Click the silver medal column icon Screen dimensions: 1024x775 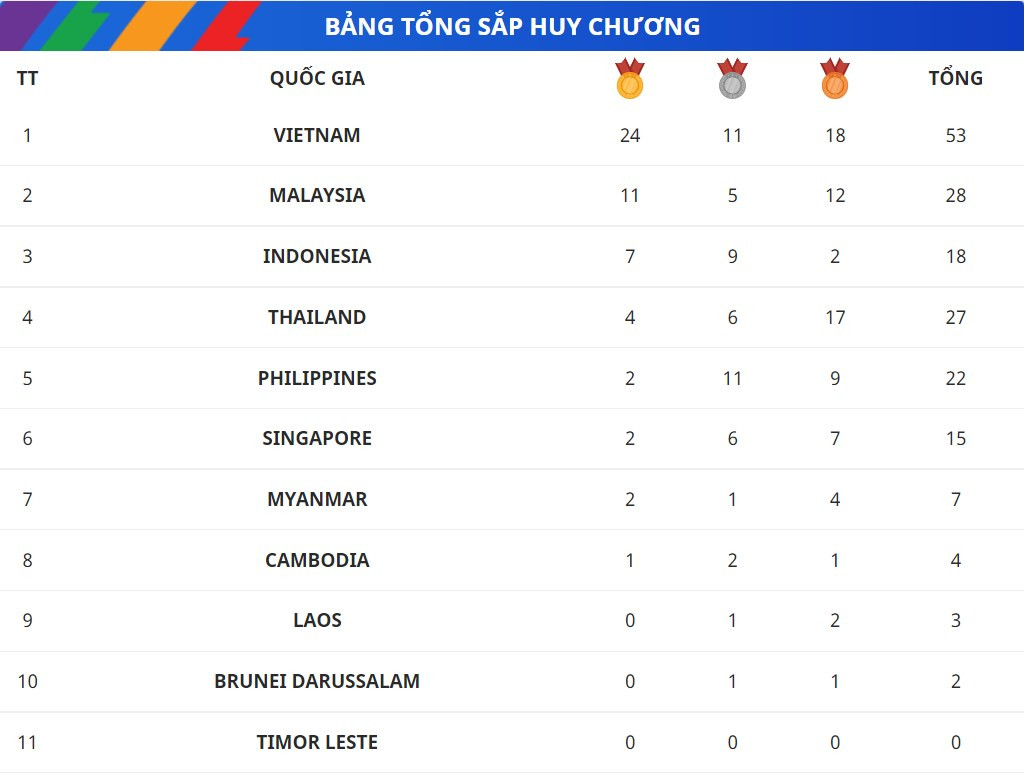pos(732,79)
